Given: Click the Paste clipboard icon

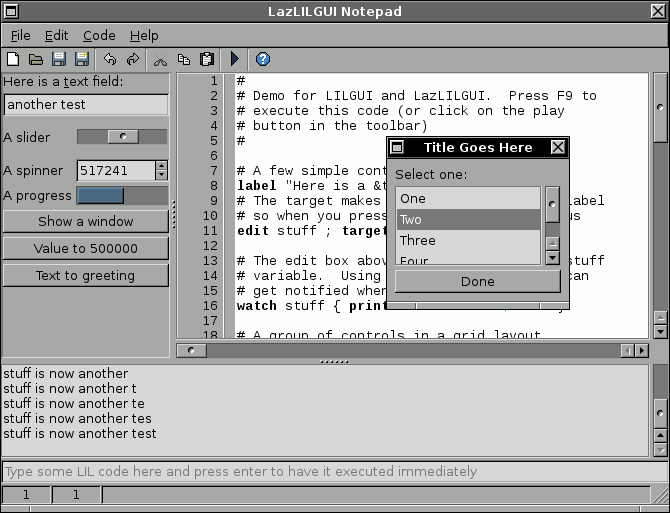Looking at the screenshot, I should (x=207, y=60).
